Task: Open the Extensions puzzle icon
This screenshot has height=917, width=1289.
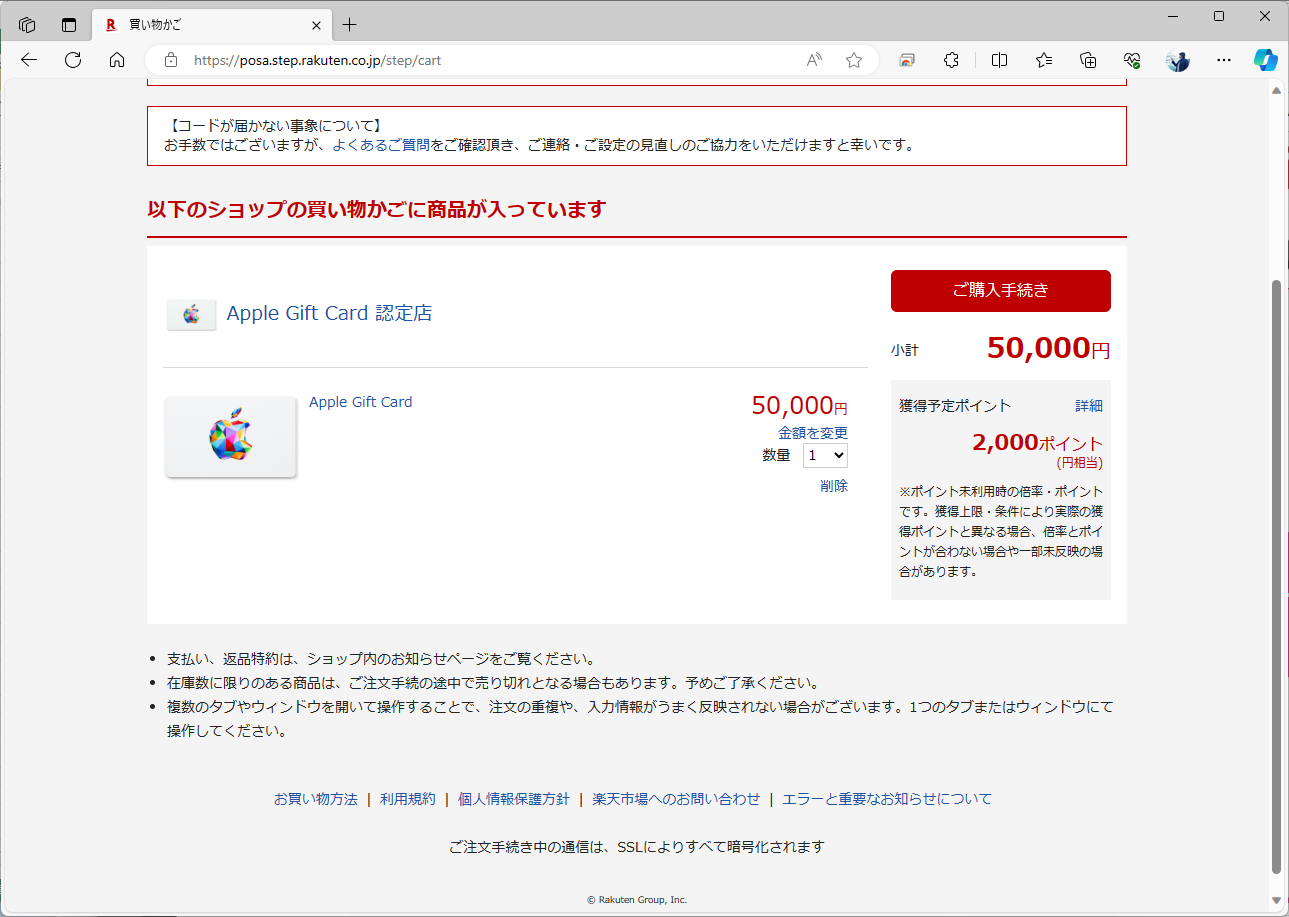Action: [952, 60]
